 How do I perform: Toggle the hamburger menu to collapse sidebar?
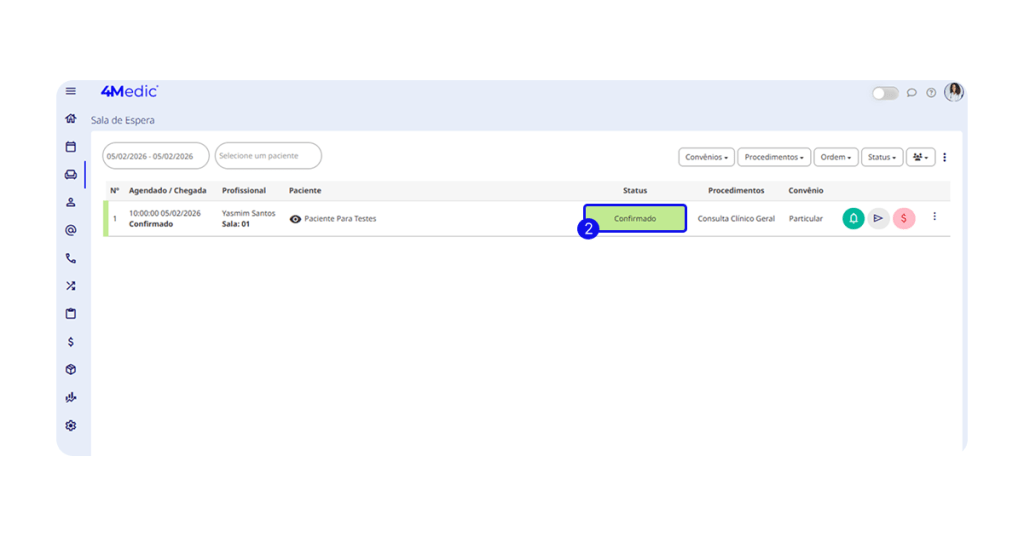[71, 91]
